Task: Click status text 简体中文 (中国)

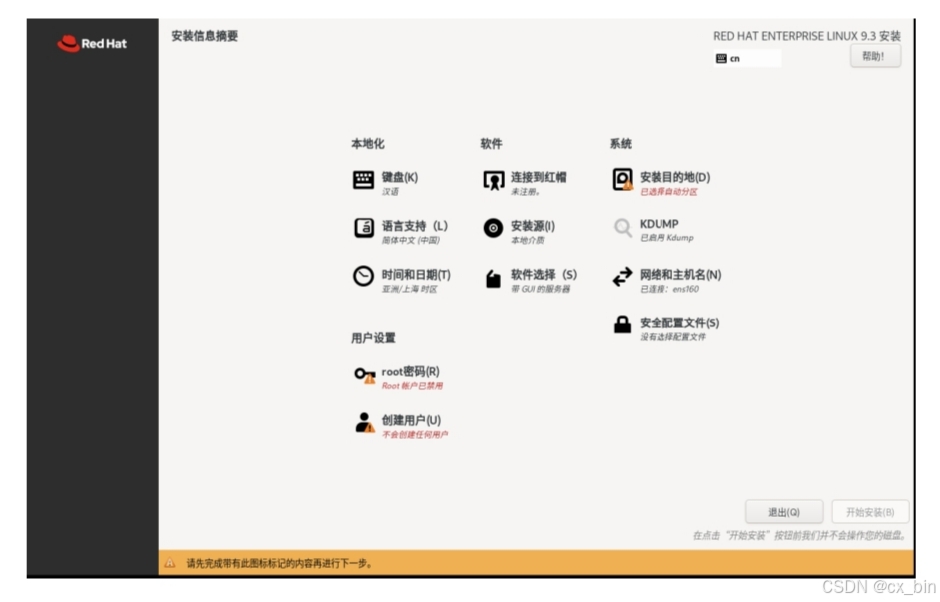Action: pyautogui.click(x=411, y=240)
